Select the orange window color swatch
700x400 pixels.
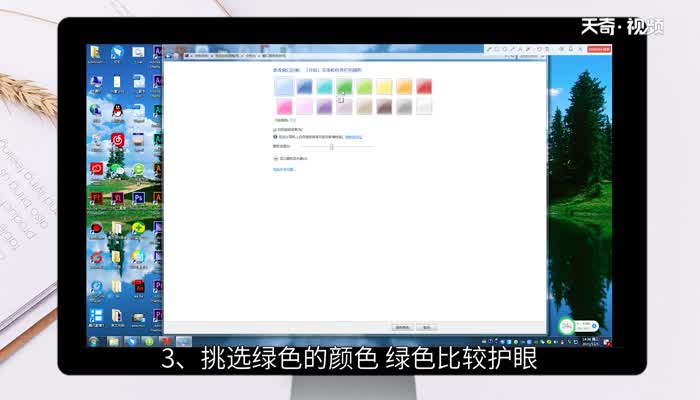click(404, 87)
